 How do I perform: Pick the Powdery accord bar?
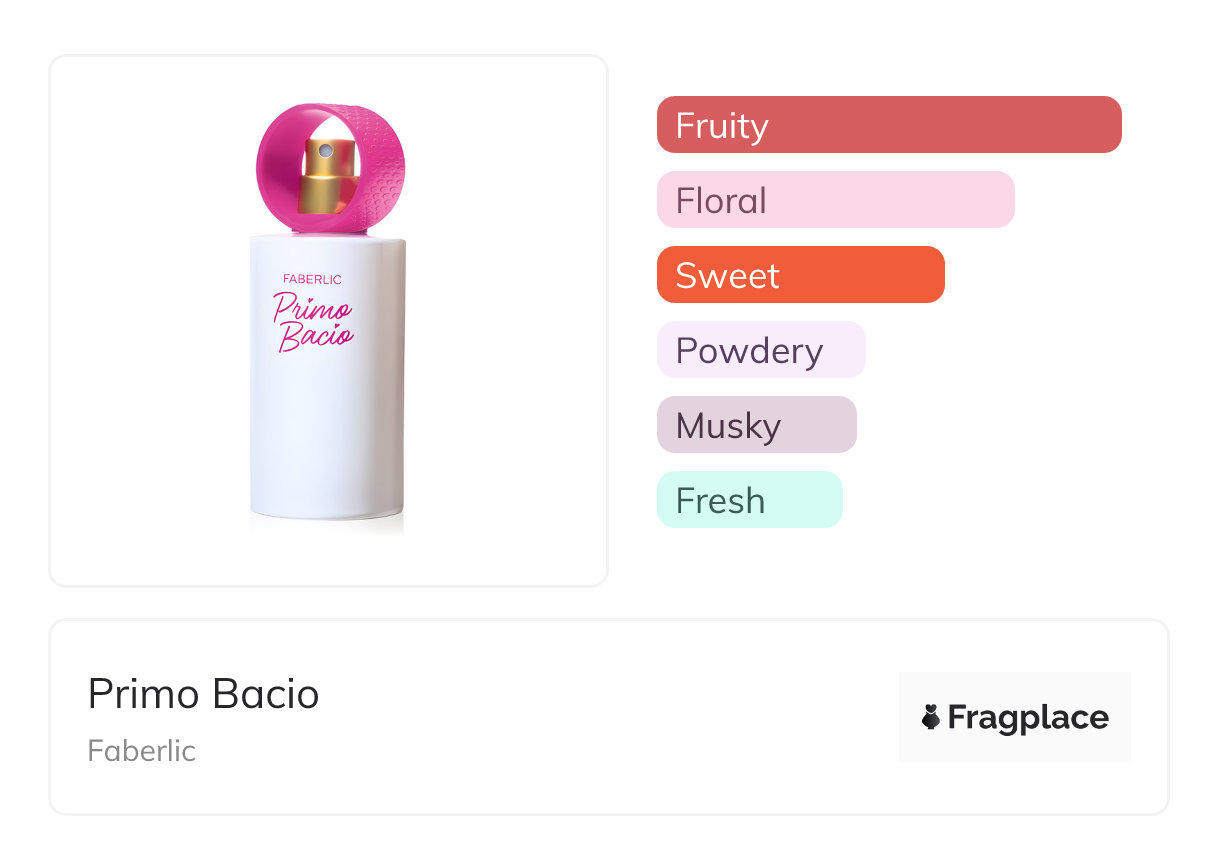tap(760, 350)
